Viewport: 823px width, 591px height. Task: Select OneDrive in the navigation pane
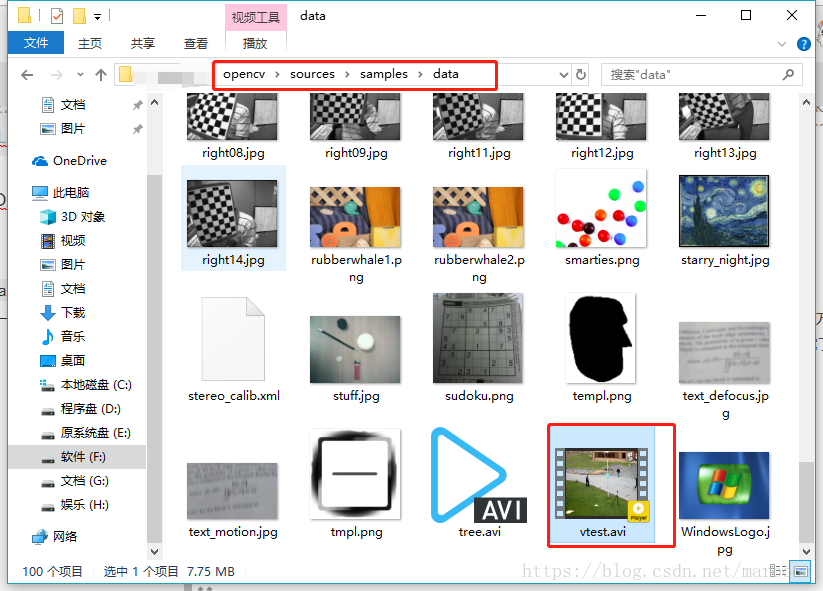coord(80,161)
